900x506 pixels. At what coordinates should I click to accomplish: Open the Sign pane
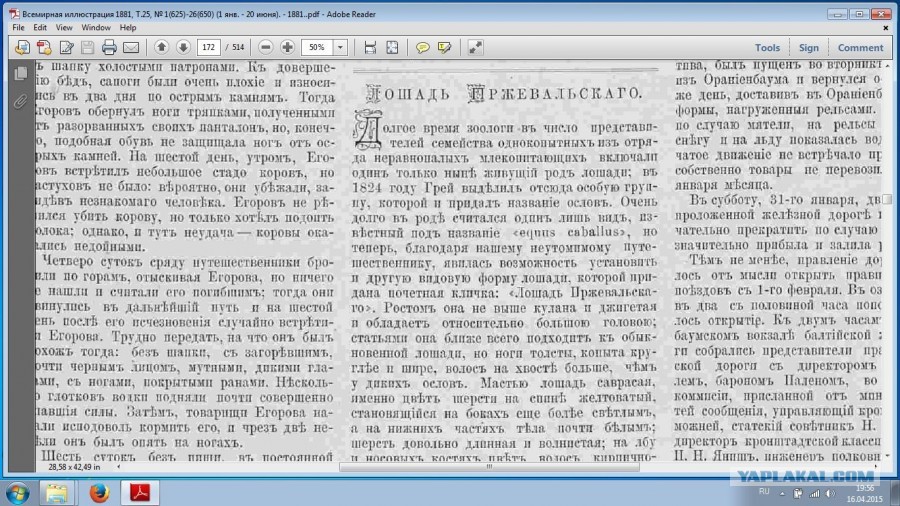(808, 48)
